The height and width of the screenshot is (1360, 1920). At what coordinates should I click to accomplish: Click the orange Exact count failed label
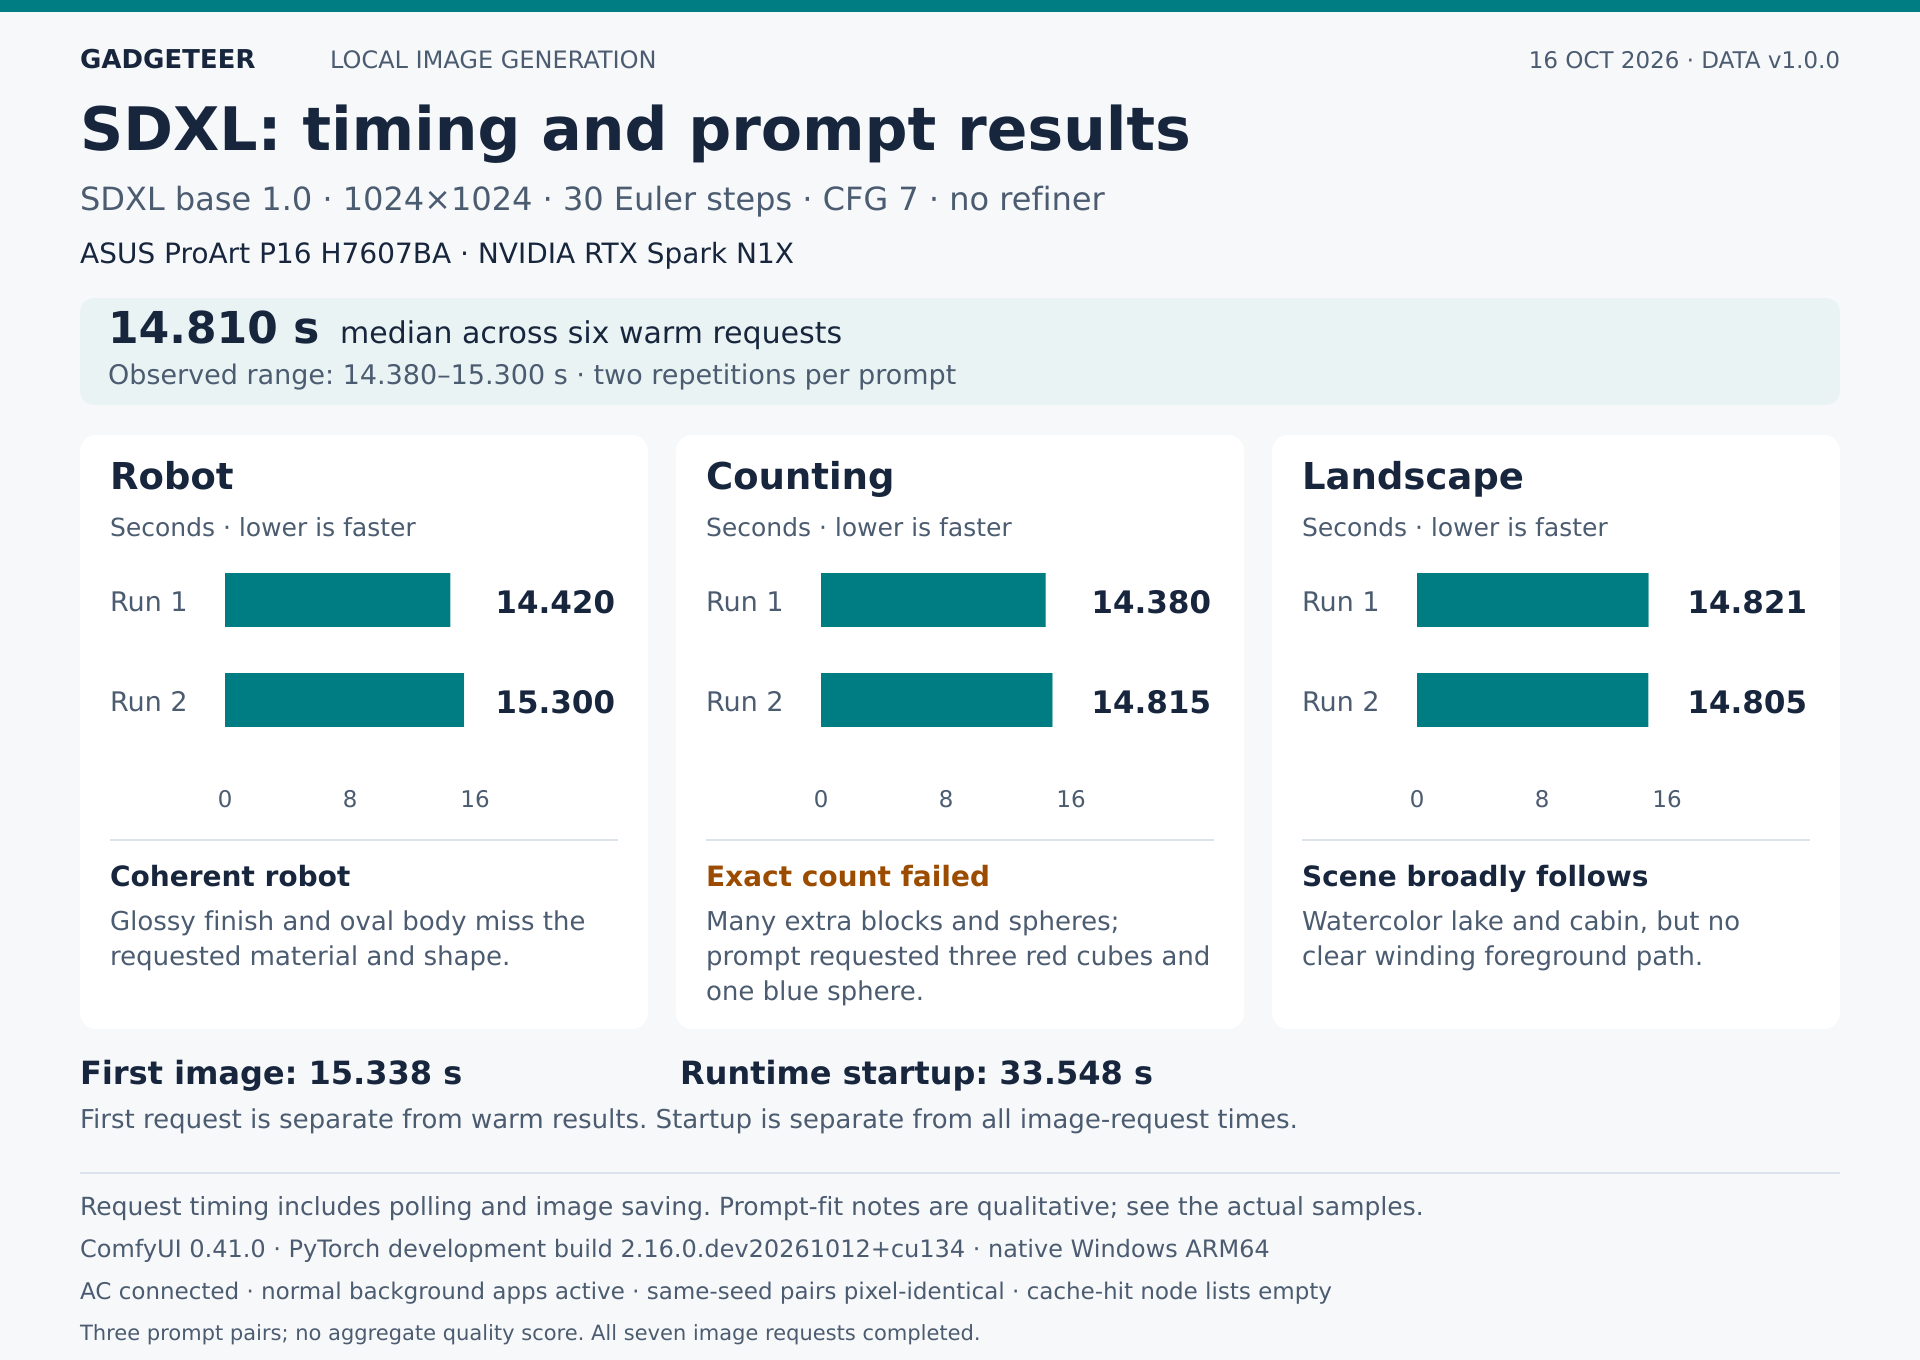click(847, 876)
